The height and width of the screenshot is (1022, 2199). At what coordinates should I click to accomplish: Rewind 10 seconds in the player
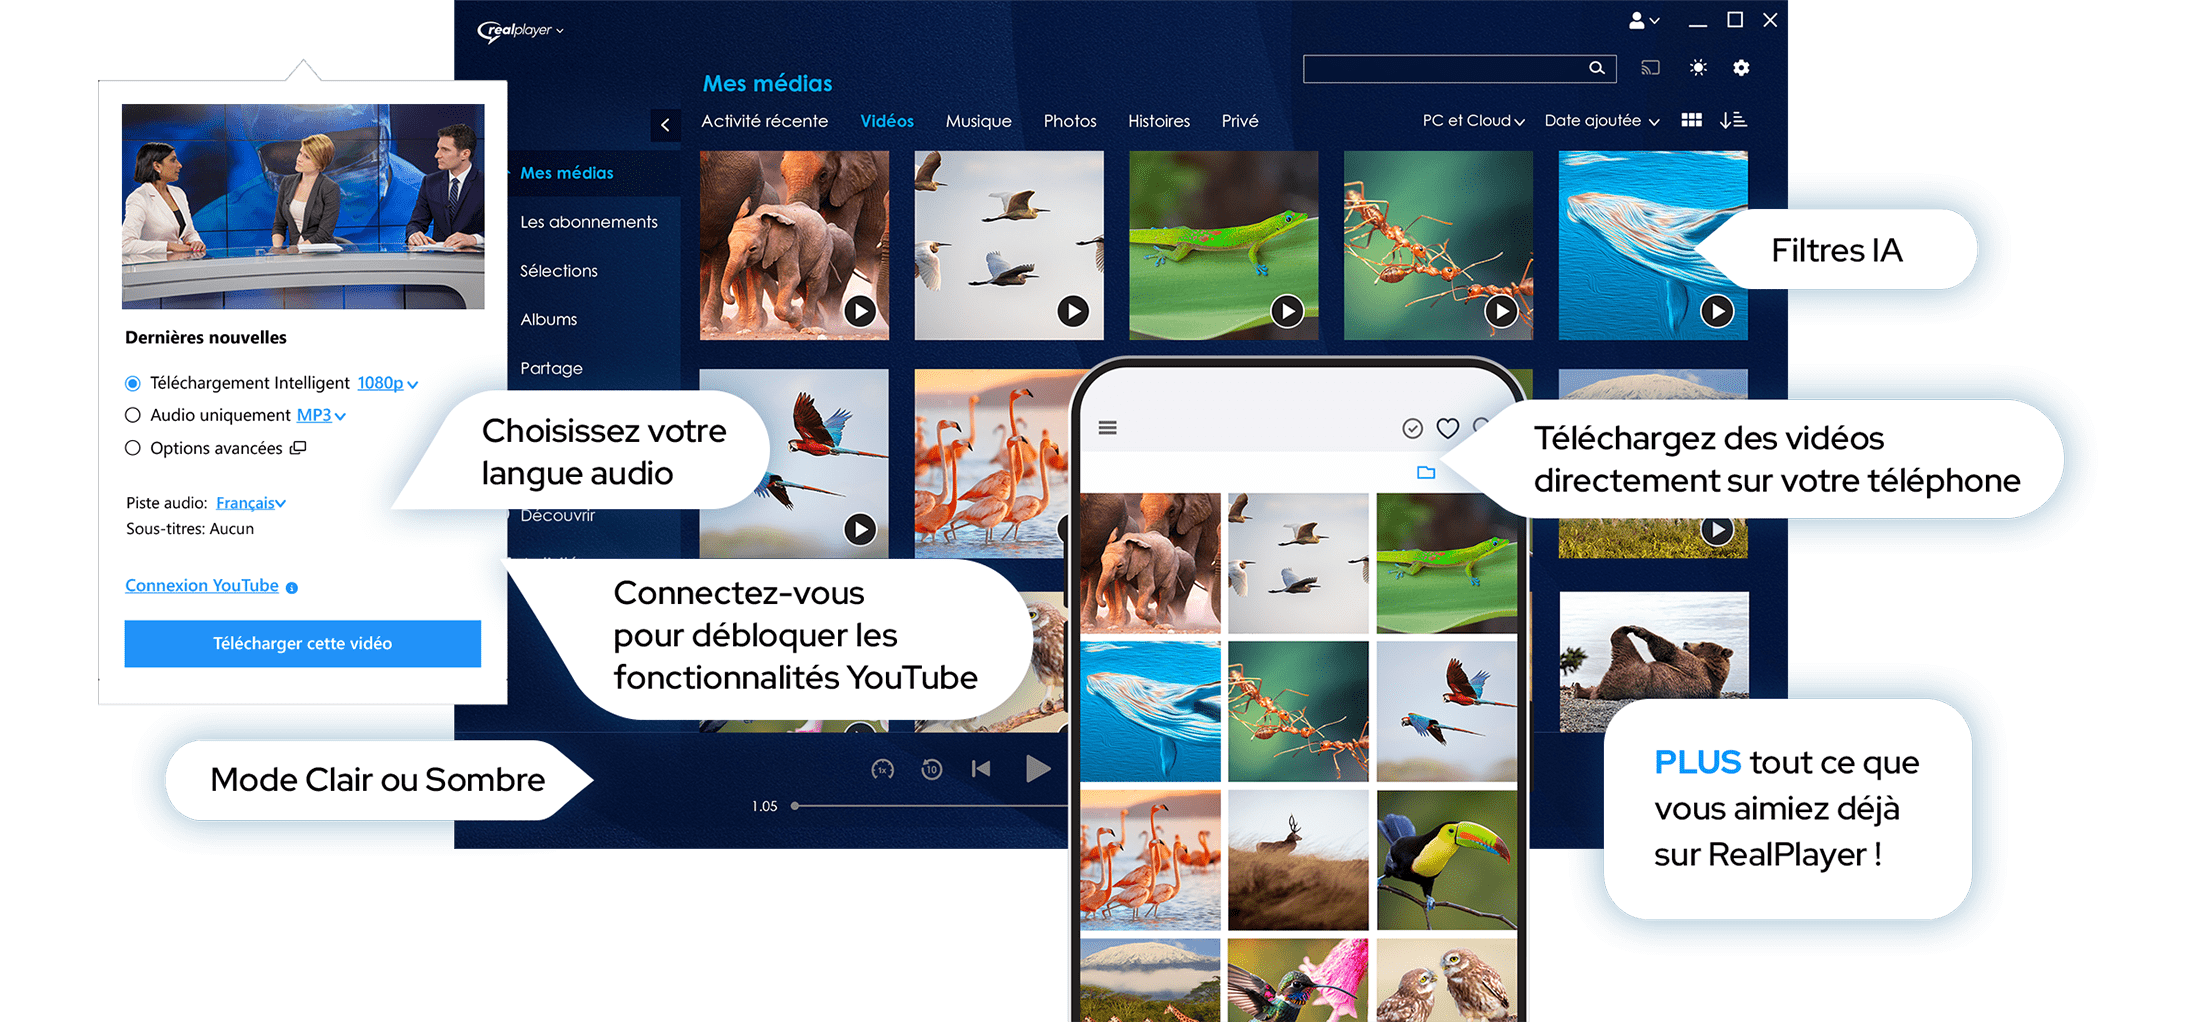click(x=931, y=769)
